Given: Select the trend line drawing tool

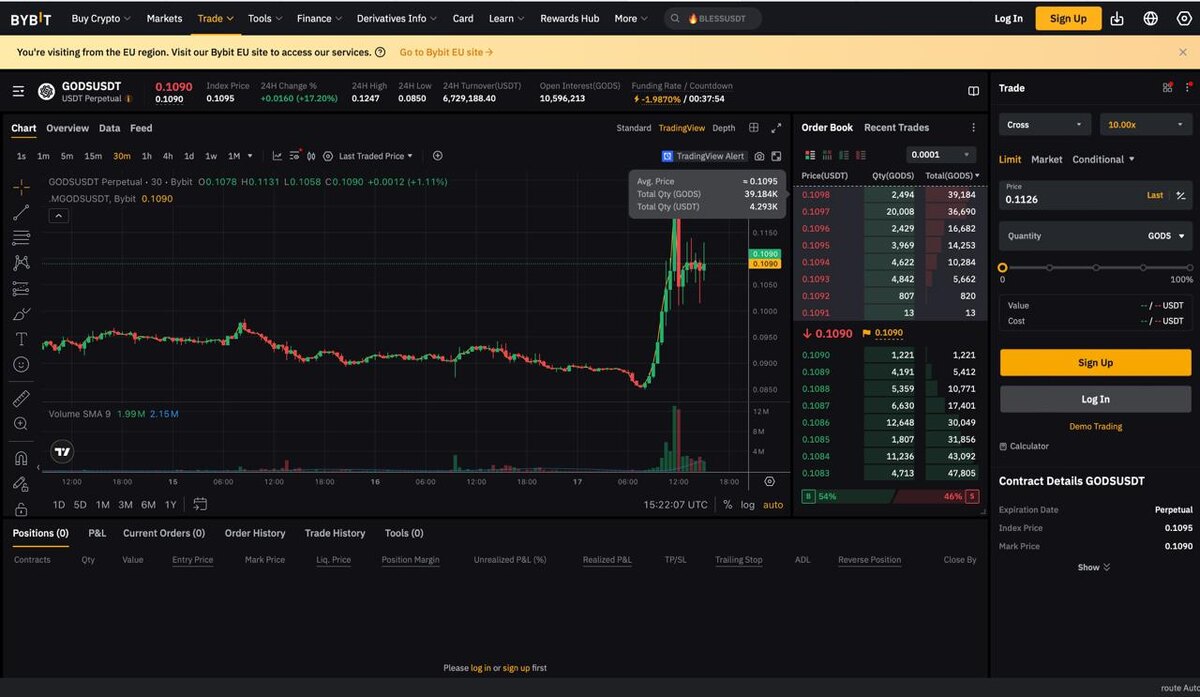Looking at the screenshot, I should [x=21, y=212].
